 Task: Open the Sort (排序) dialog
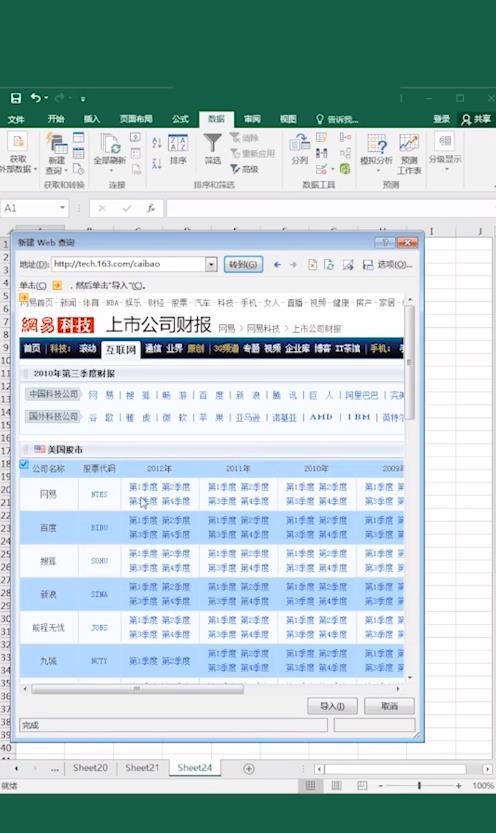pos(178,149)
